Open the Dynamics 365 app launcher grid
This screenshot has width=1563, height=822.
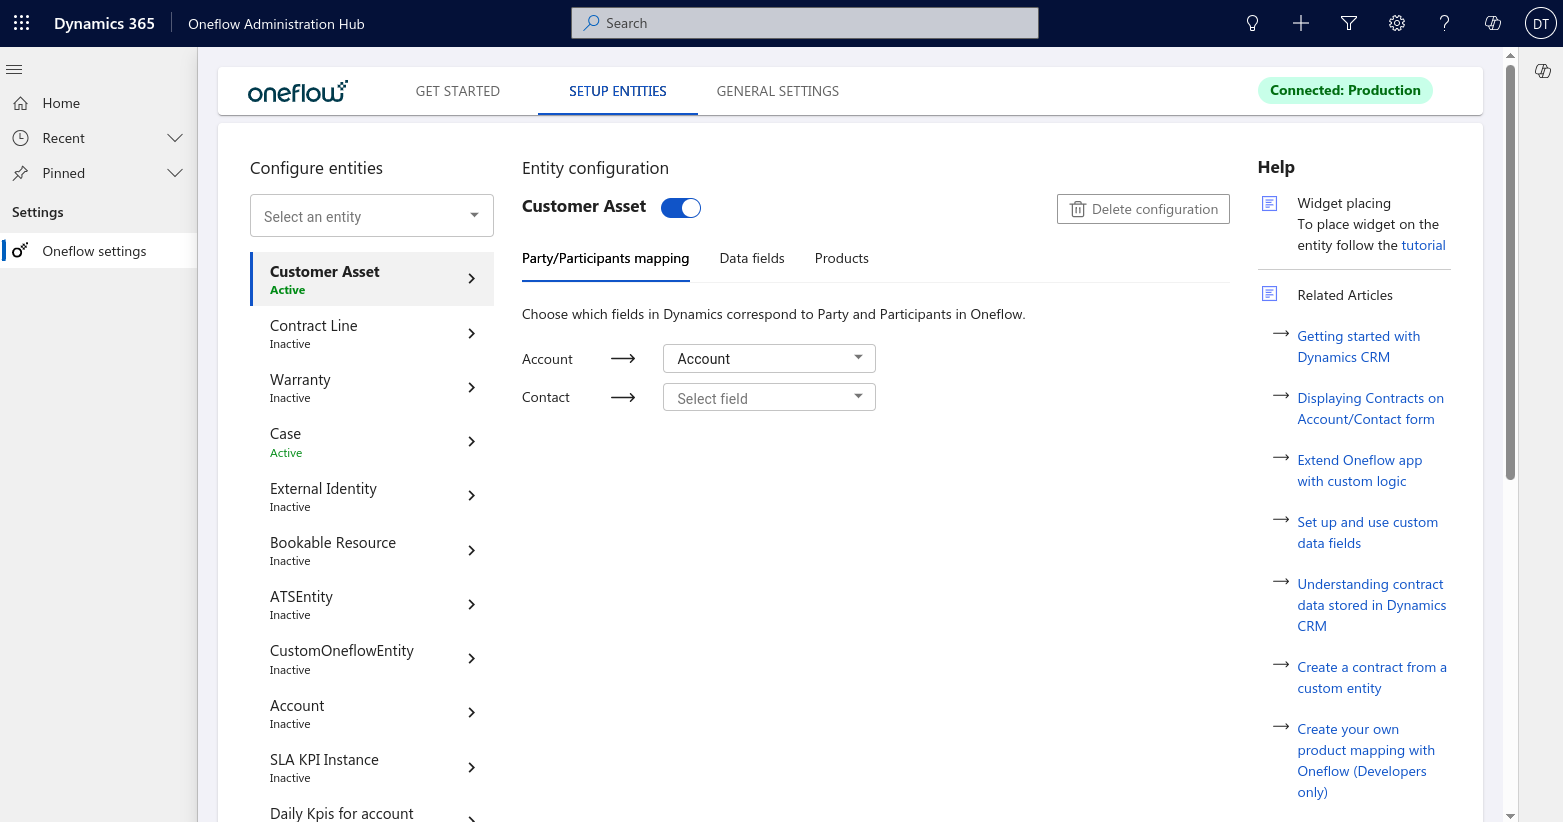tap(21, 23)
